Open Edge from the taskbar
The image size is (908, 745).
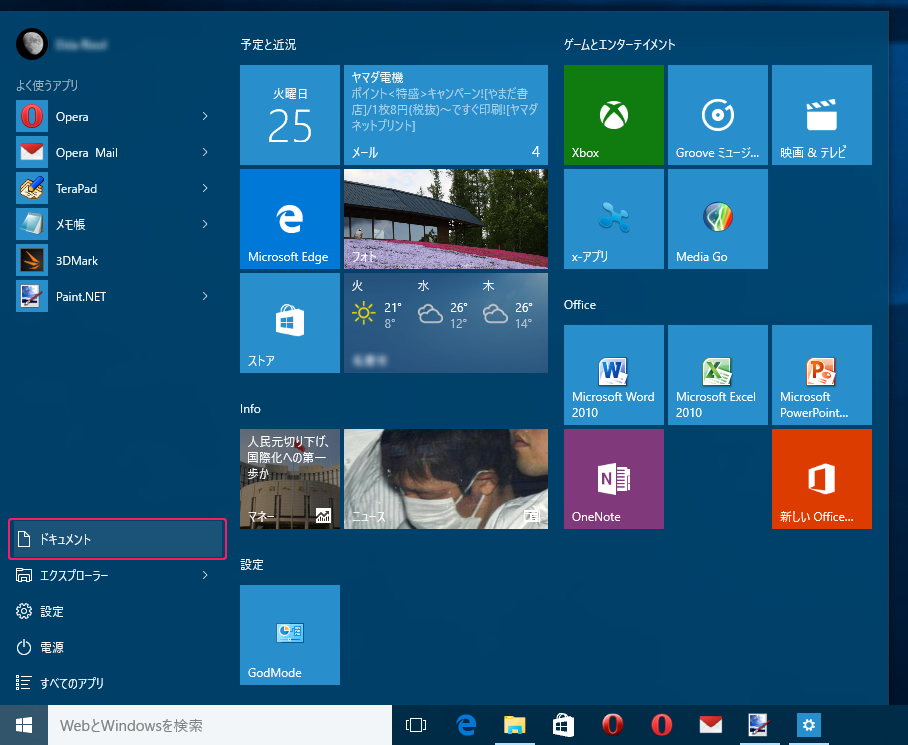466,725
